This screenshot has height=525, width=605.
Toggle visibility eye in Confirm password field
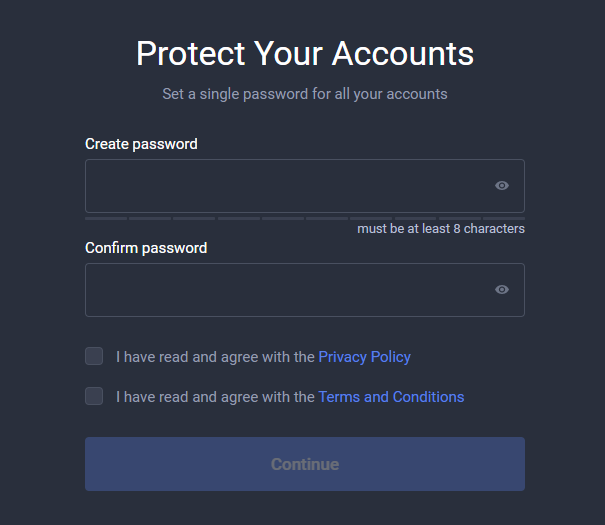(502, 289)
